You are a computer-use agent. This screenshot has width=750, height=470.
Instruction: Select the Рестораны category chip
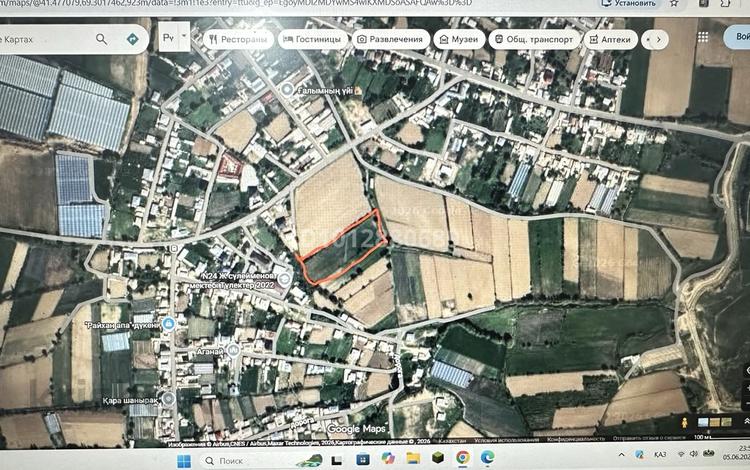238,39
